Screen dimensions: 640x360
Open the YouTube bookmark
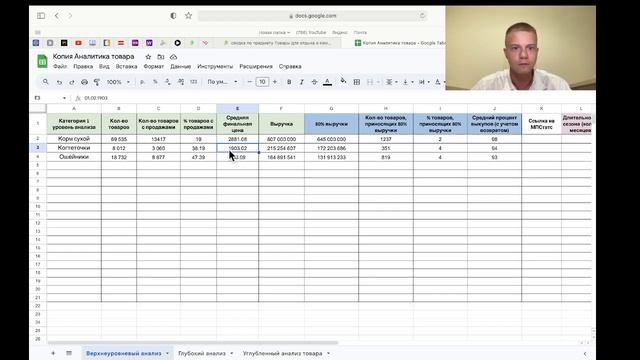pos(311,32)
